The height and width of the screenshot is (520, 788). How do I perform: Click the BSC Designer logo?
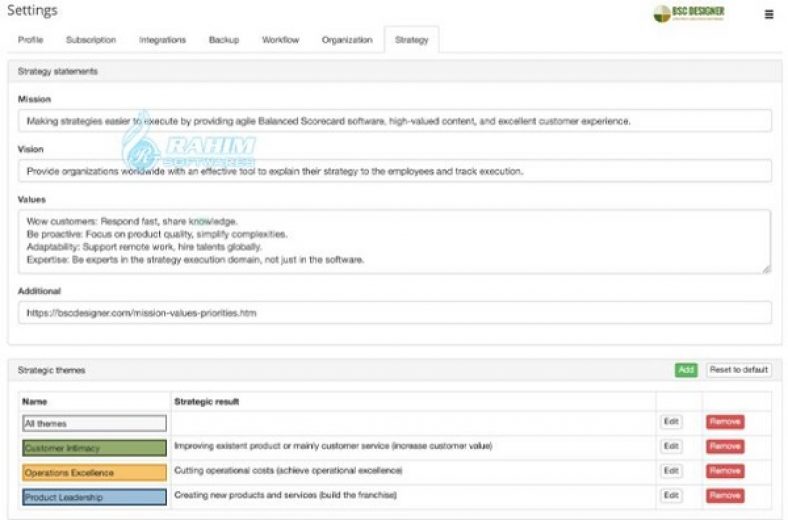coord(689,14)
